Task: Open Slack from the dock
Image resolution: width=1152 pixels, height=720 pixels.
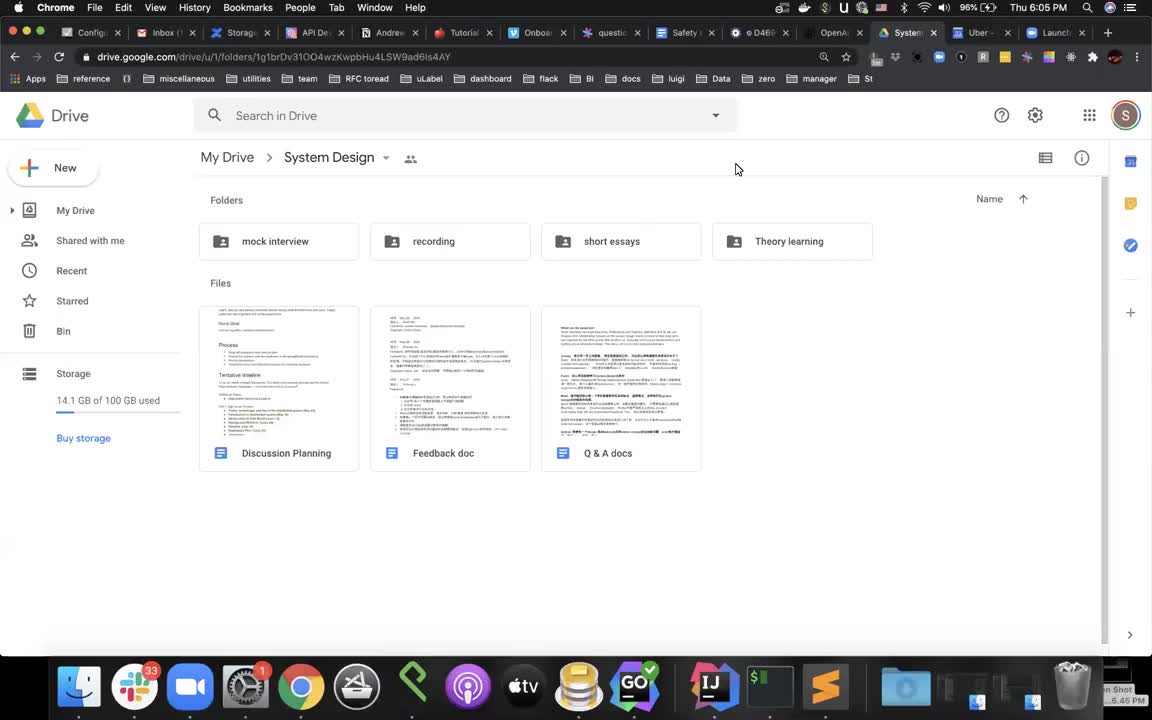Action: [134, 686]
